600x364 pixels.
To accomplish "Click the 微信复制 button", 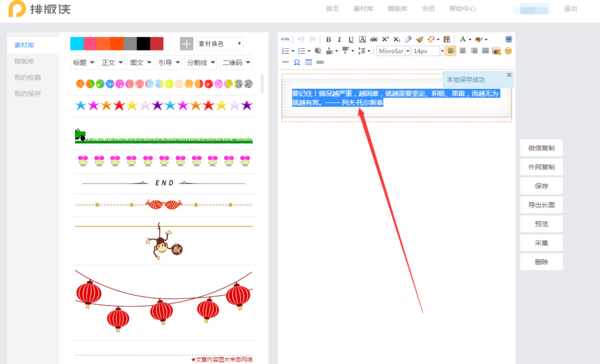I will click(541, 148).
